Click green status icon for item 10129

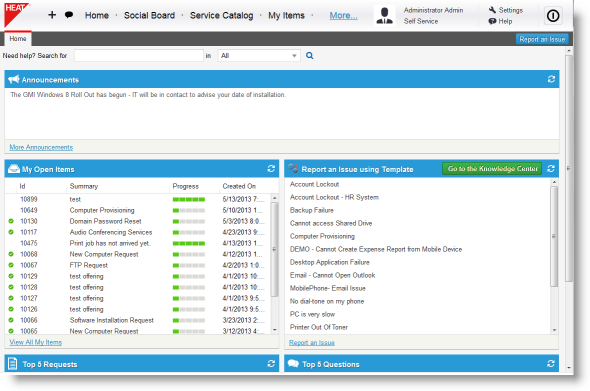(11, 276)
